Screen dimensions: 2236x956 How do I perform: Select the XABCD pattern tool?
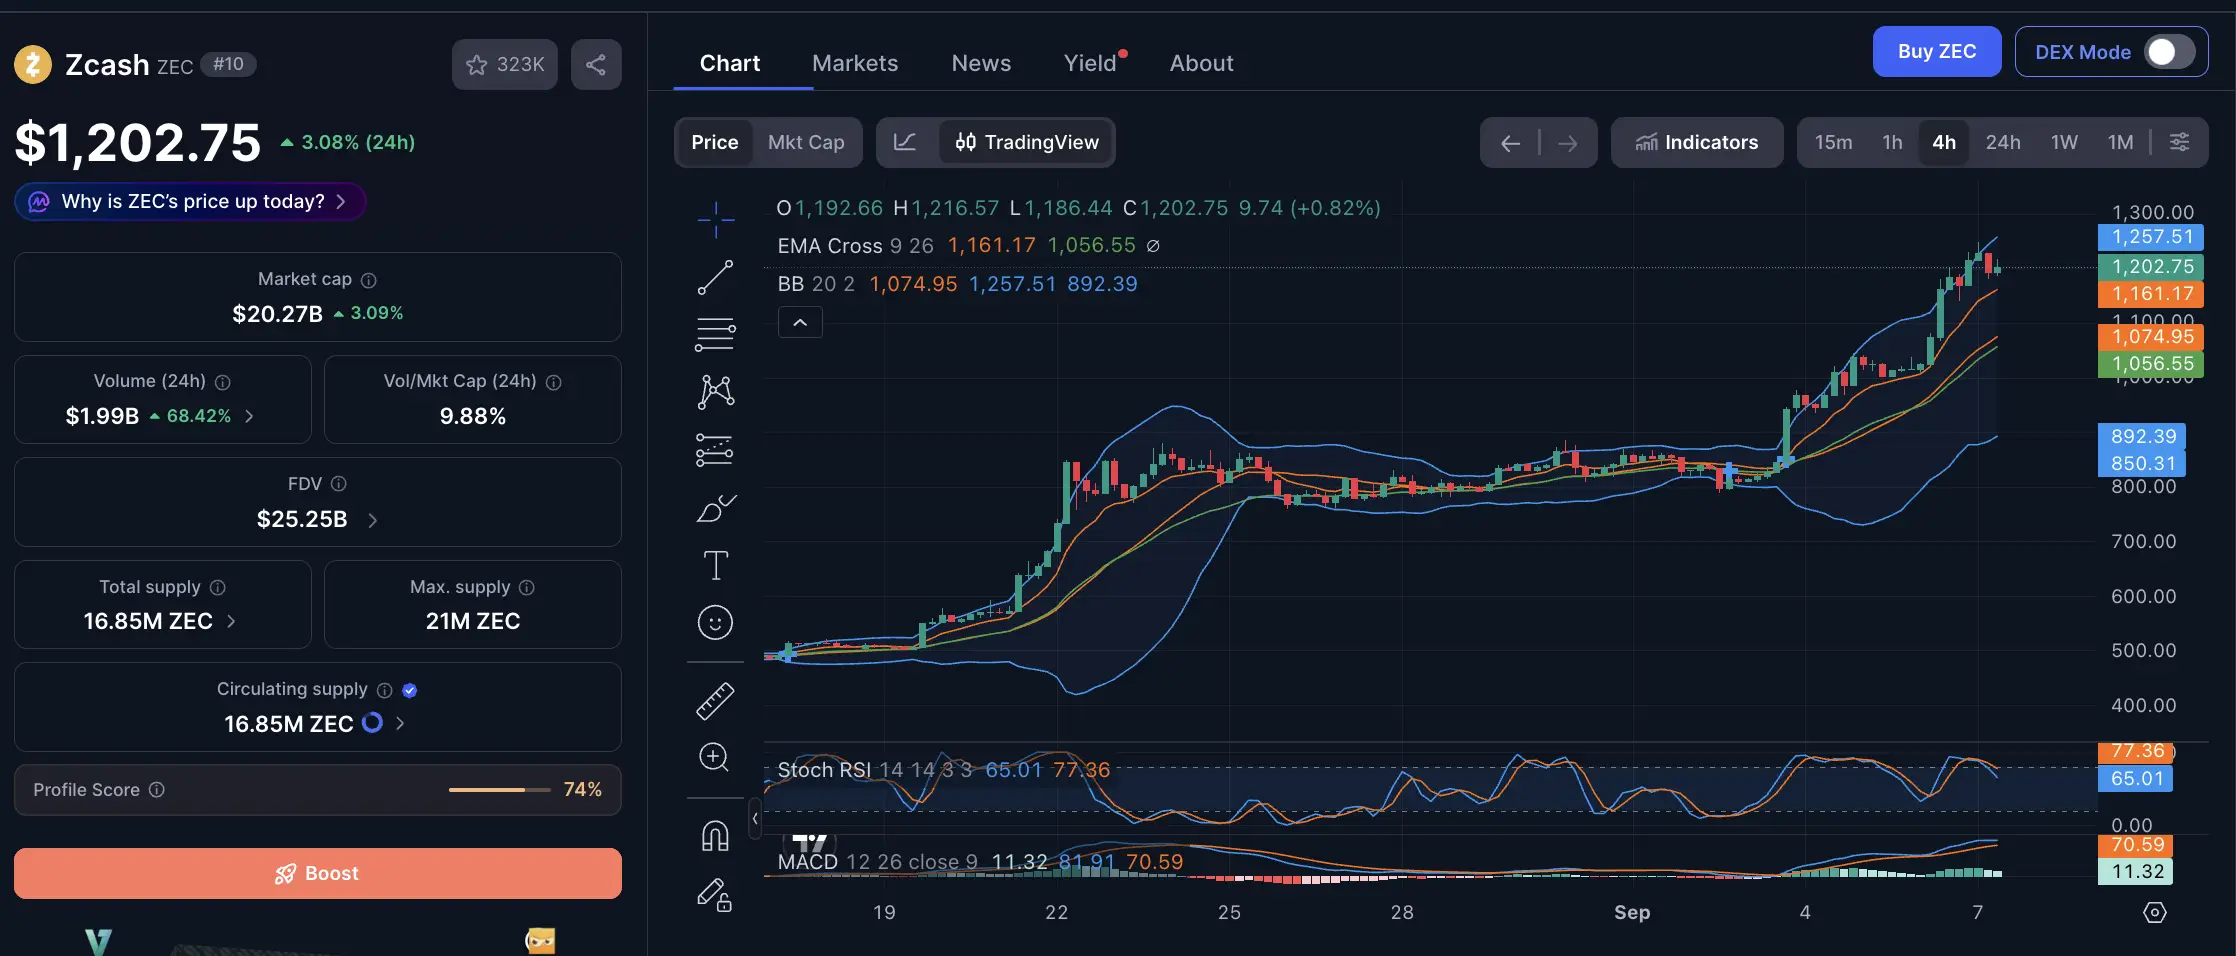tap(715, 391)
